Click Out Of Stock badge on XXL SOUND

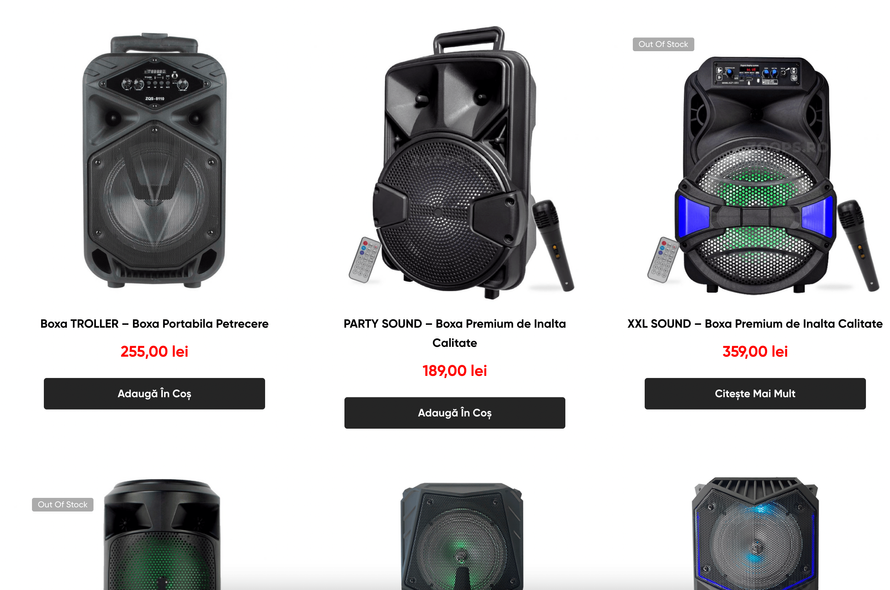click(x=663, y=44)
